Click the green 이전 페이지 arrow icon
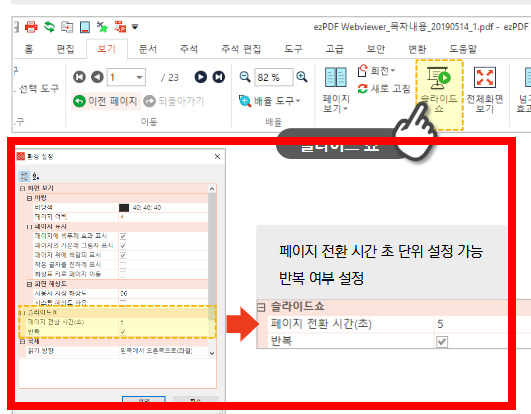The width and height of the screenshot is (531, 414). [79, 101]
